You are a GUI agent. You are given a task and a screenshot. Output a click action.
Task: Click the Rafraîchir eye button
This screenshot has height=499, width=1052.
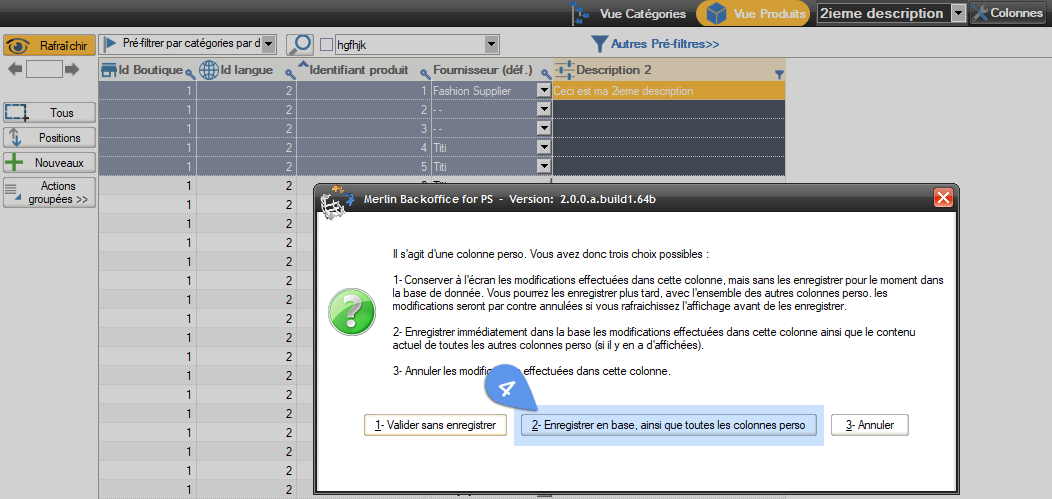[49, 45]
